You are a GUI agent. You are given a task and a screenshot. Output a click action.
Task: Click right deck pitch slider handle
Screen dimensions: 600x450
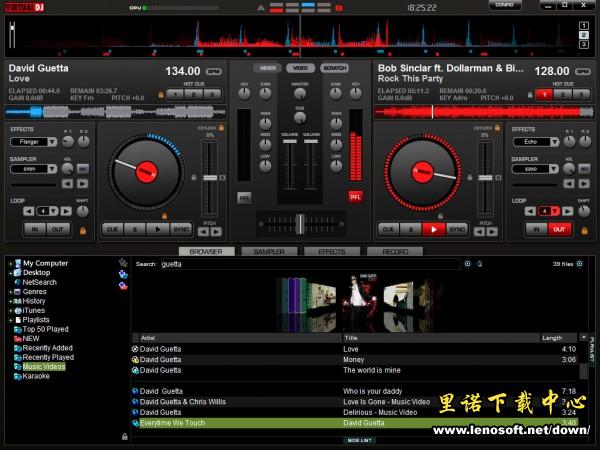tap(485, 178)
